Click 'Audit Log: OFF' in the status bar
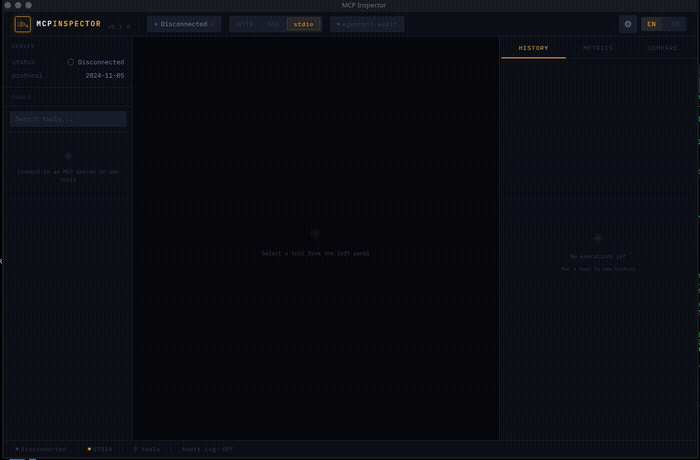This screenshot has height=460, width=700. (x=207, y=449)
